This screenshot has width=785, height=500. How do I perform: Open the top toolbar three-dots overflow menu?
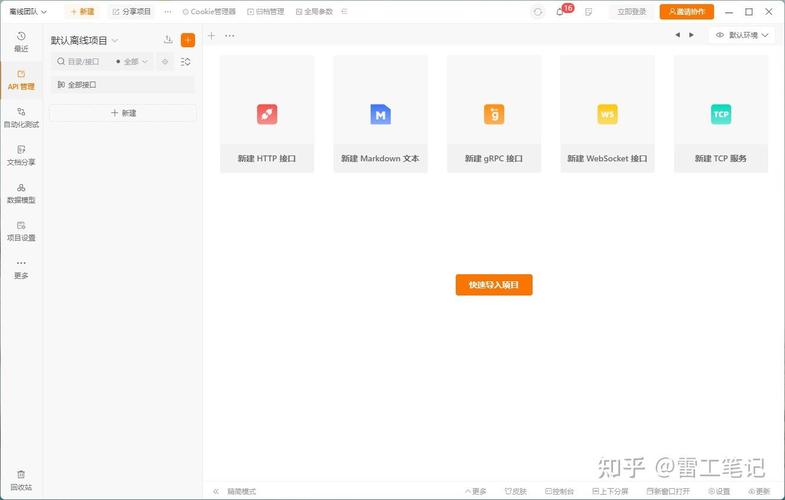(x=168, y=12)
